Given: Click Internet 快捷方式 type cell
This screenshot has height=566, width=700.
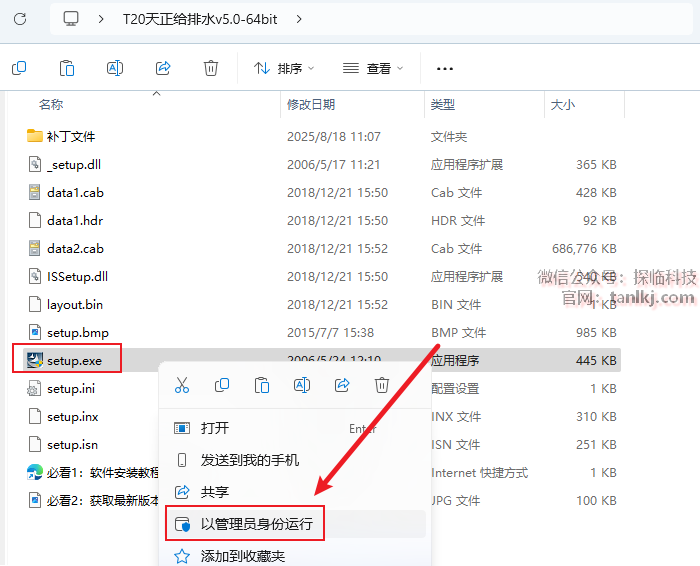Looking at the screenshot, I should 479,473.
